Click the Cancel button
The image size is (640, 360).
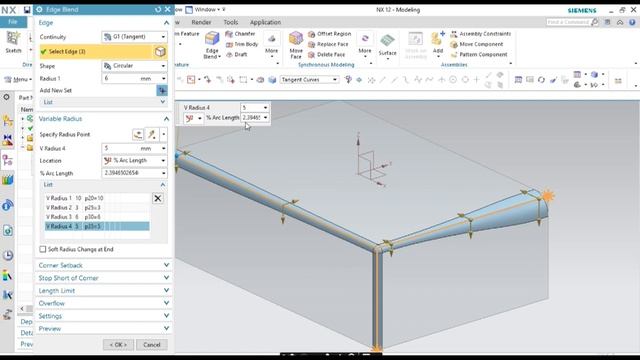coord(152,345)
